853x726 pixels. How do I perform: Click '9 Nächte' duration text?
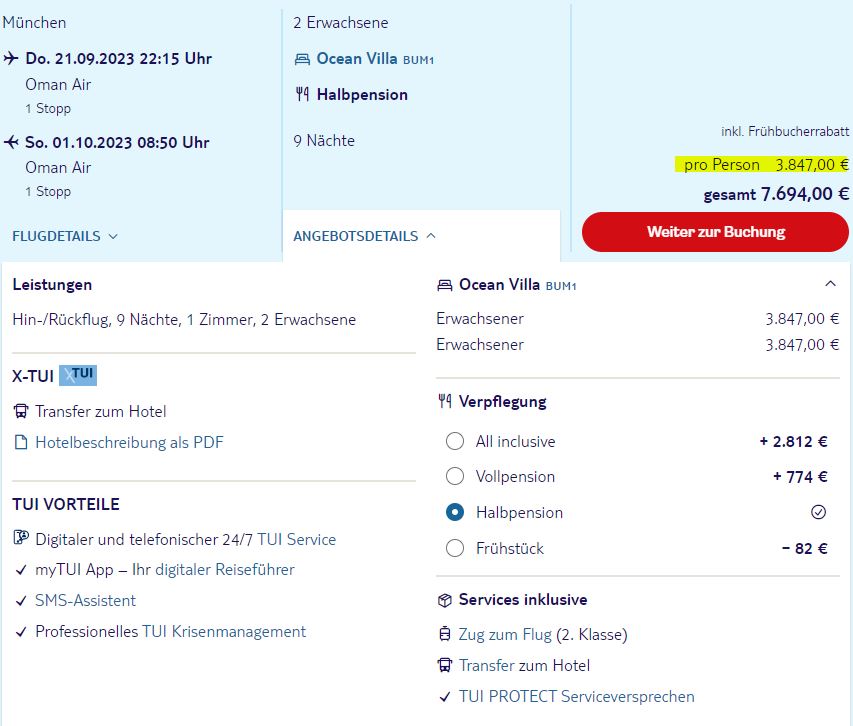(324, 141)
